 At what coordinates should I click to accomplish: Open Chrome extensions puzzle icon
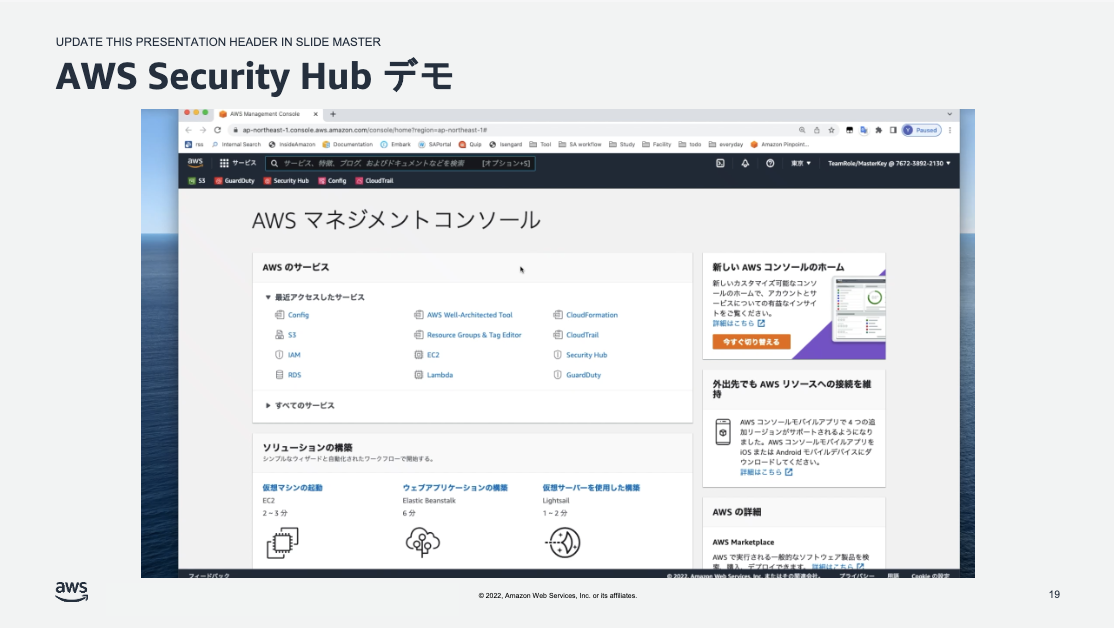tap(879, 130)
